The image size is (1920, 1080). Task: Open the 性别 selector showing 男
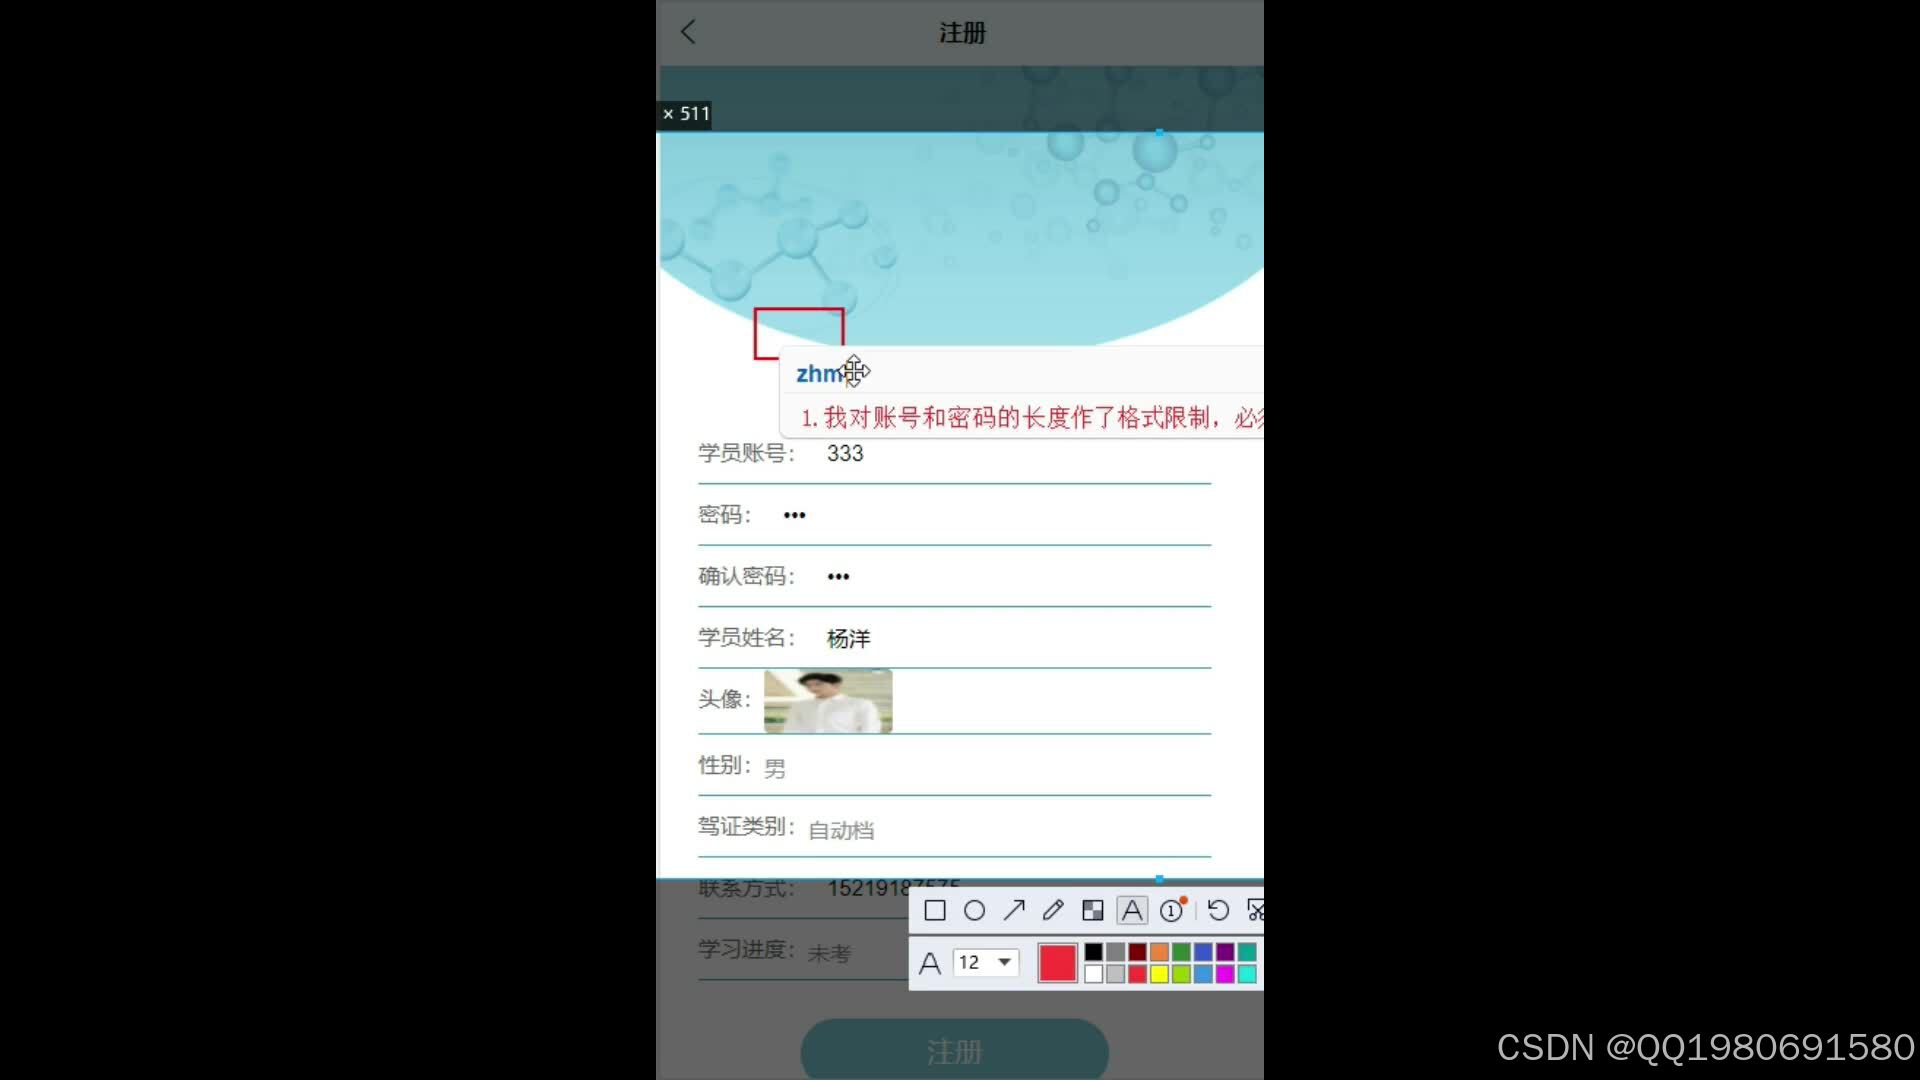pos(775,769)
